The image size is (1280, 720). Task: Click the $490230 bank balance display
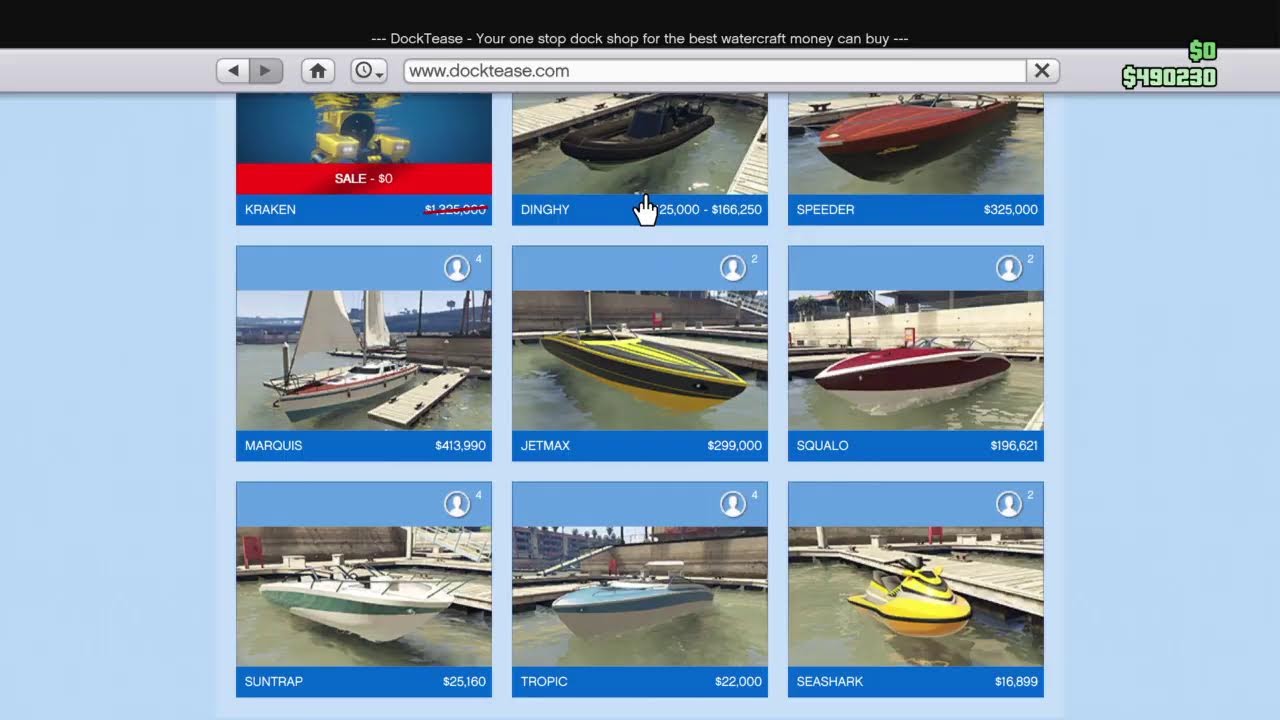1169,77
